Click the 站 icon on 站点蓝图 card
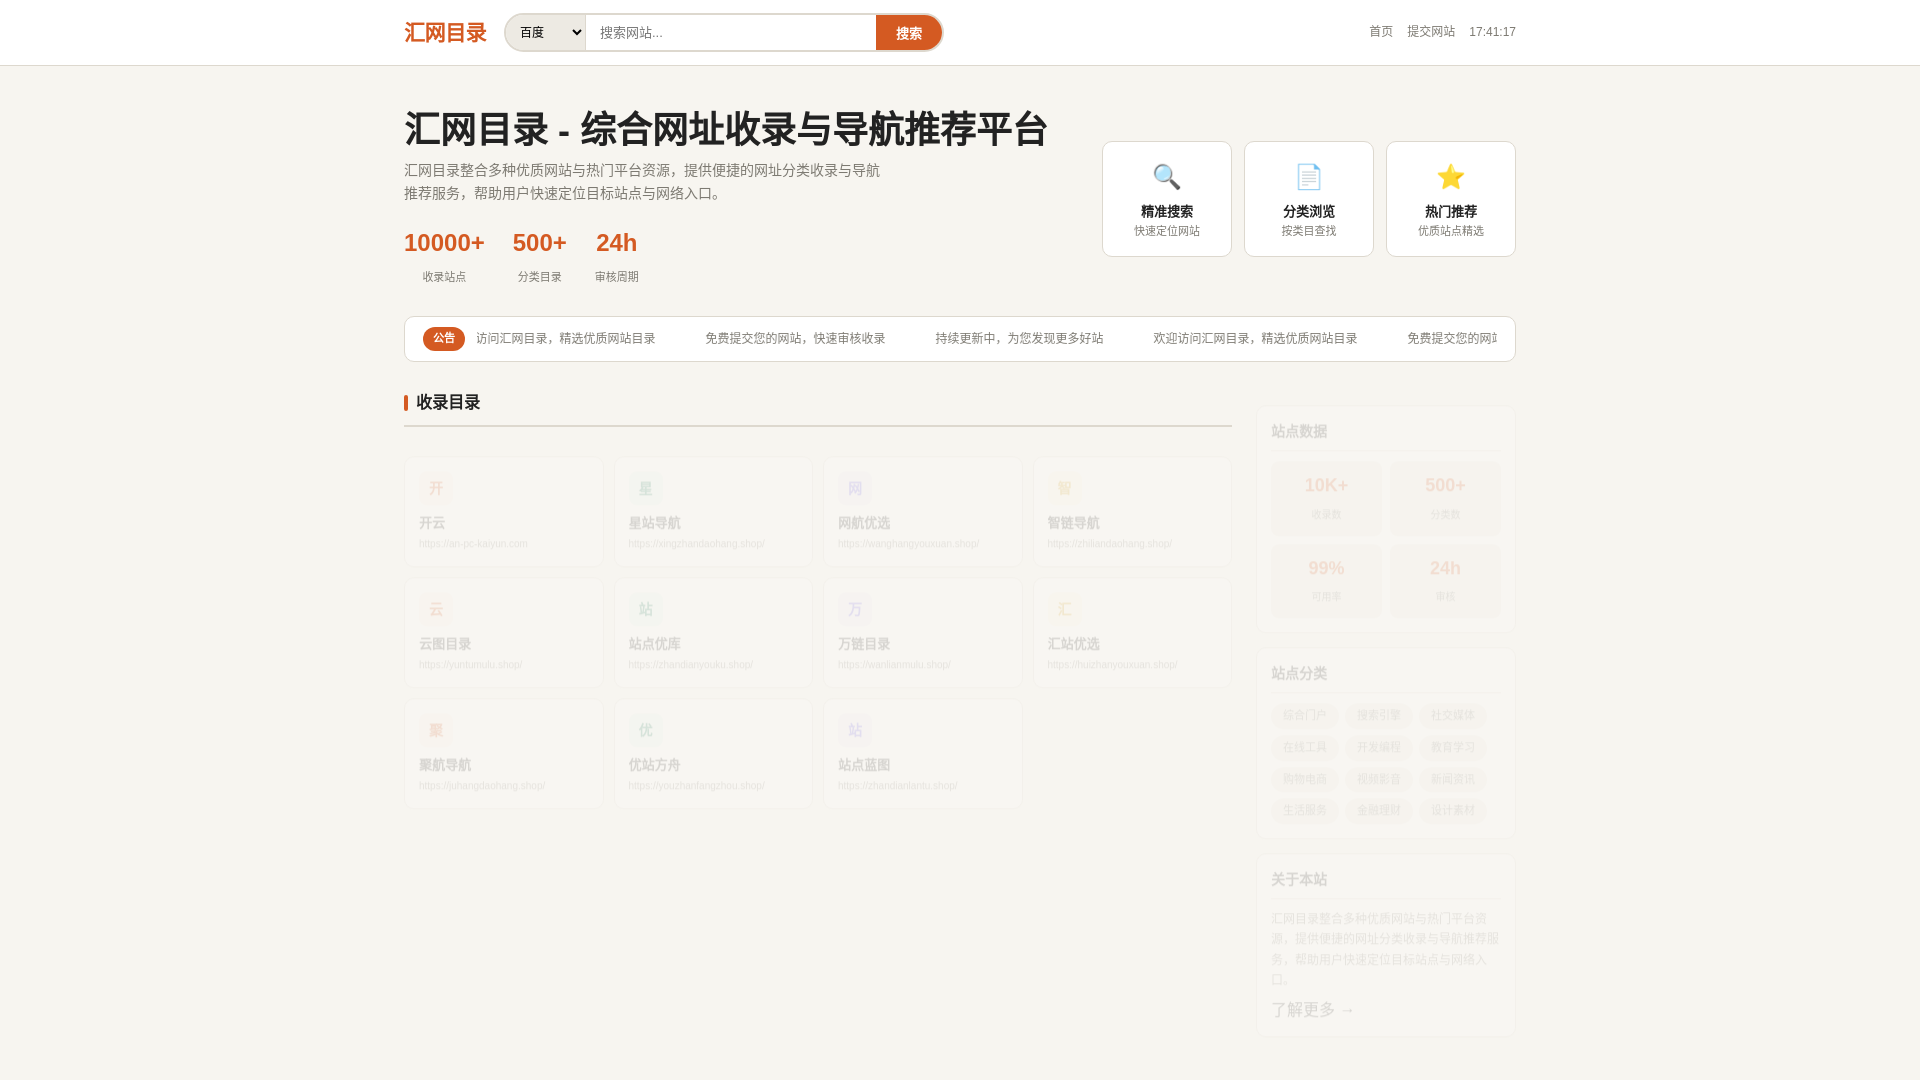 [855, 730]
